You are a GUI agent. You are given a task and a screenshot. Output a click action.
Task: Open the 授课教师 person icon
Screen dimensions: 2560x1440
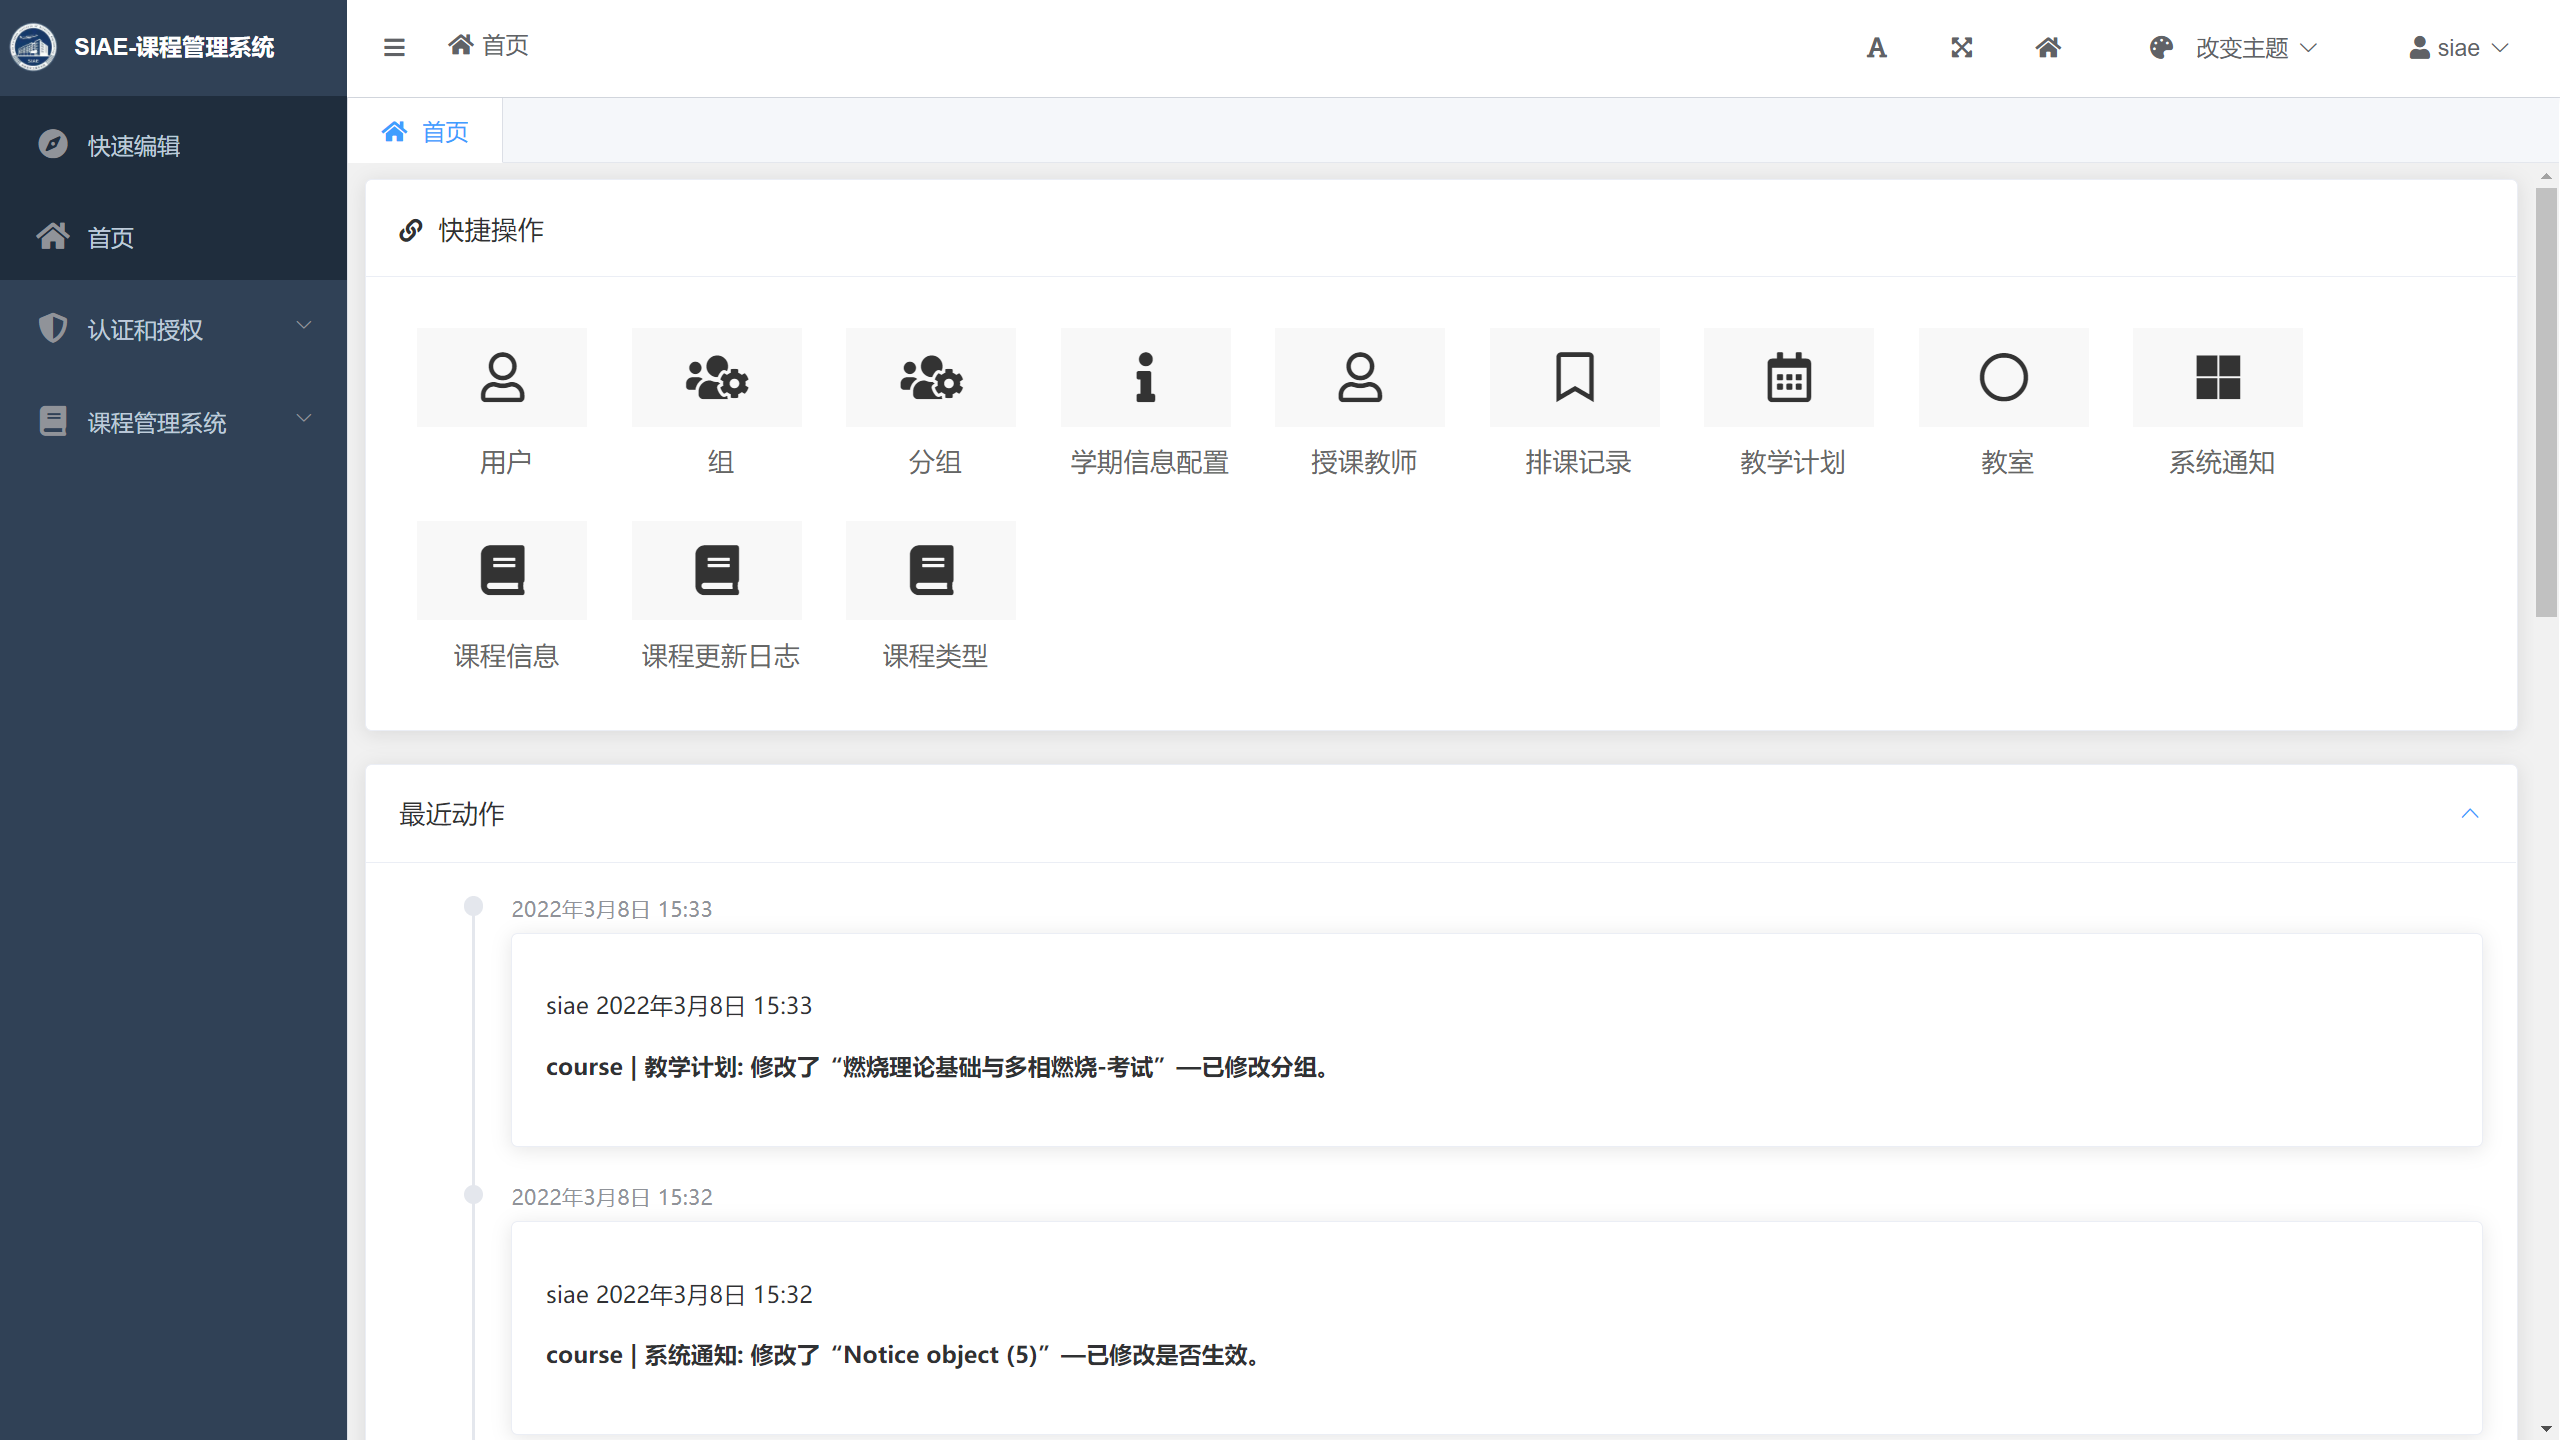pos(1360,377)
